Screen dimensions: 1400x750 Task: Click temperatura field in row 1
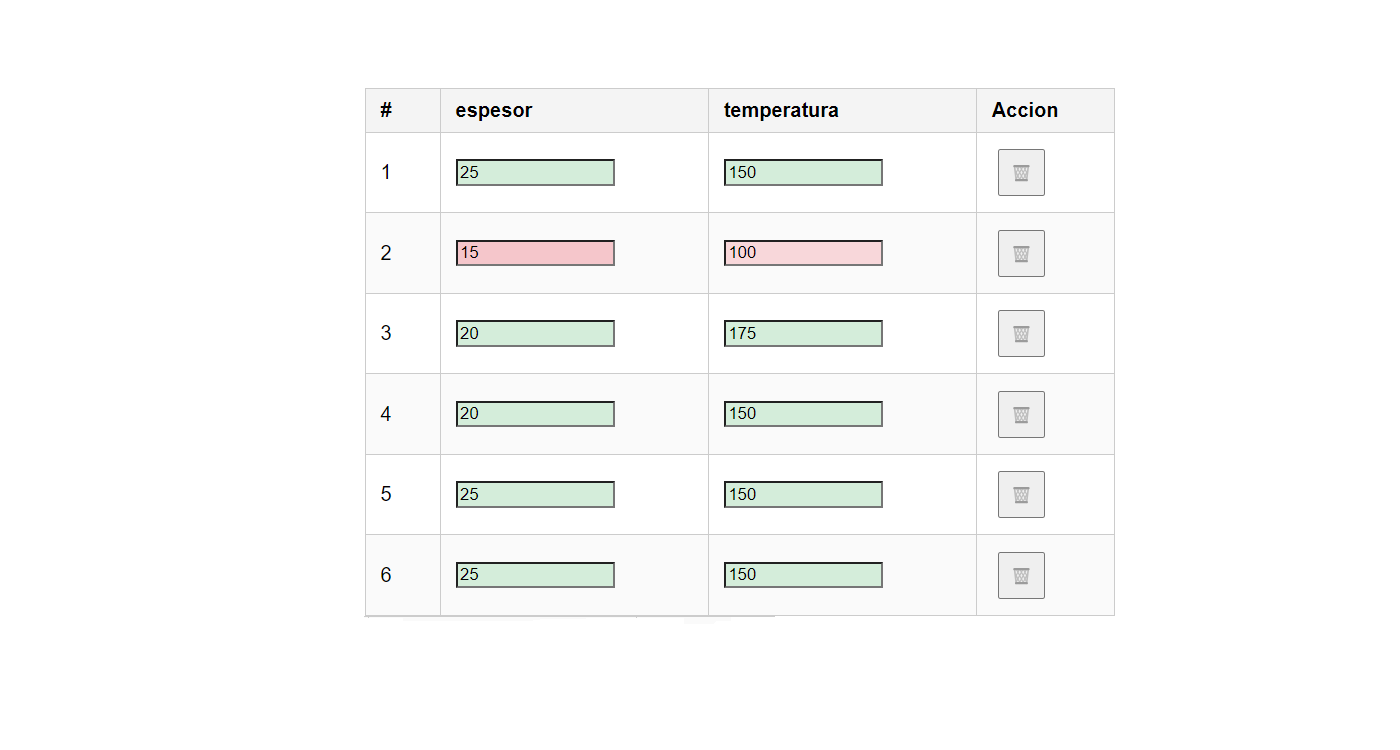[803, 173]
